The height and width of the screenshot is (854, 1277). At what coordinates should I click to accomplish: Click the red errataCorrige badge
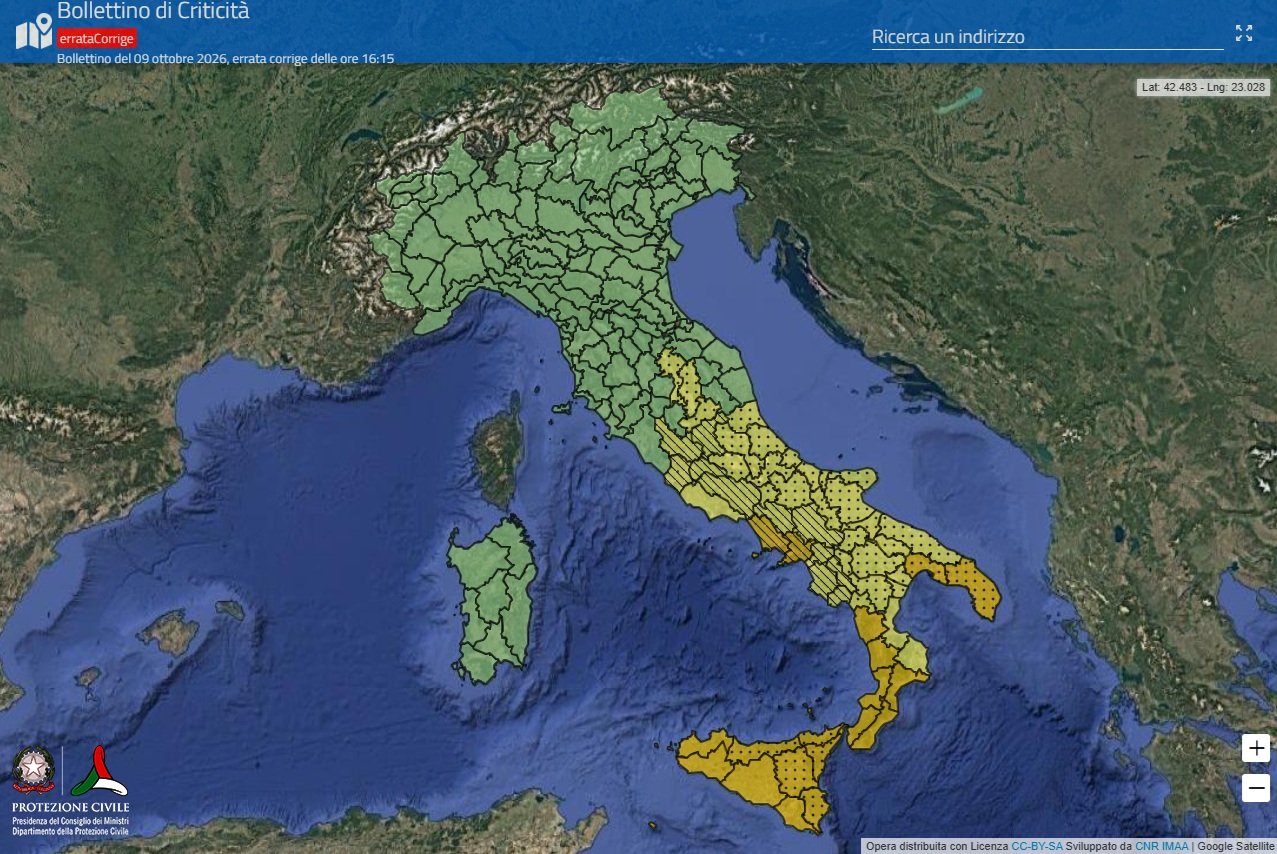[x=96, y=38]
